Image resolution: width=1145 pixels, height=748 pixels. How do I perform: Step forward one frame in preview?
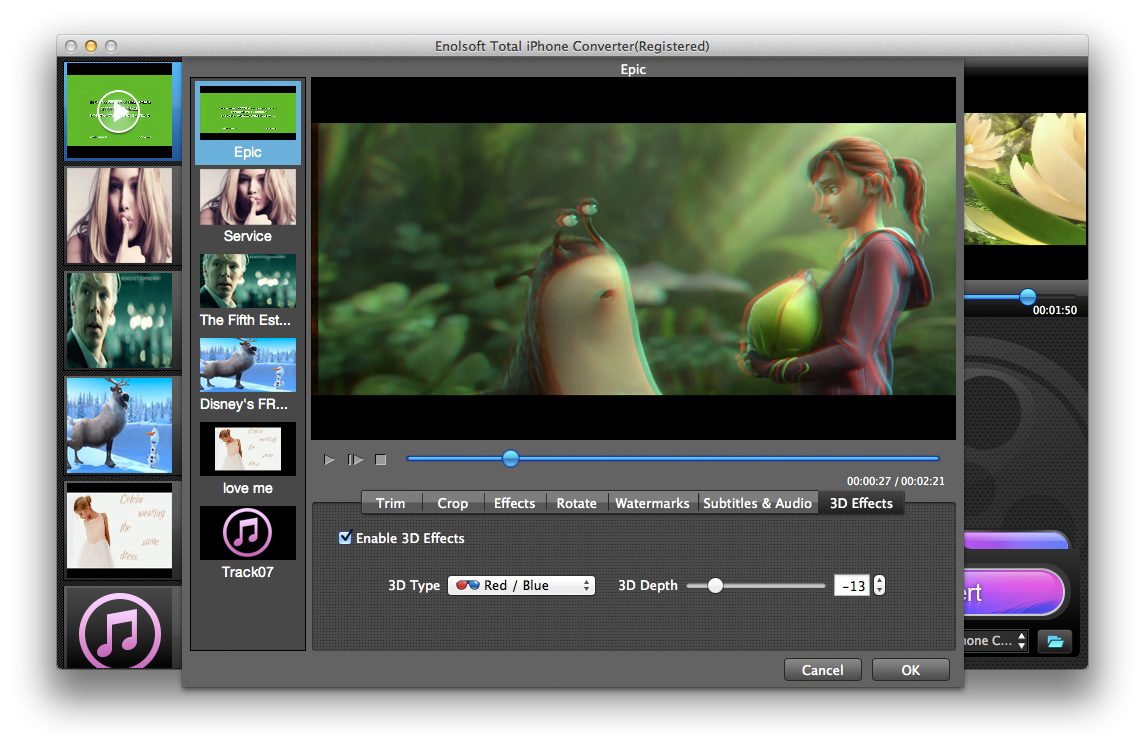[356, 459]
